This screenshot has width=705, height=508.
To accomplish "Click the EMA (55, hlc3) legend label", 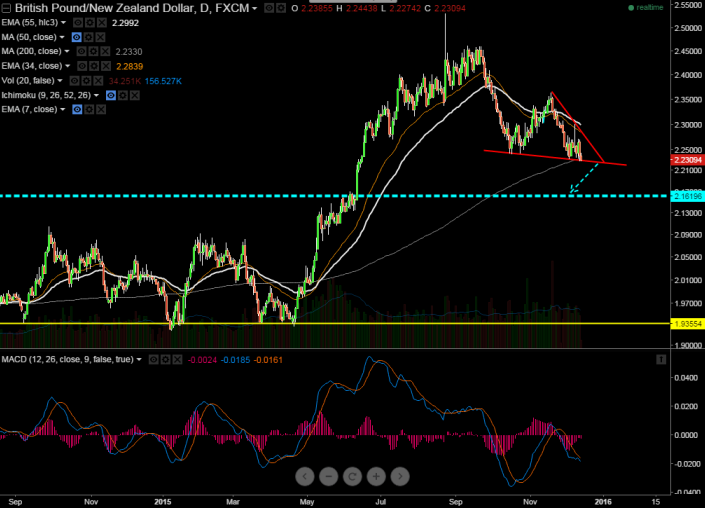I will point(30,22).
